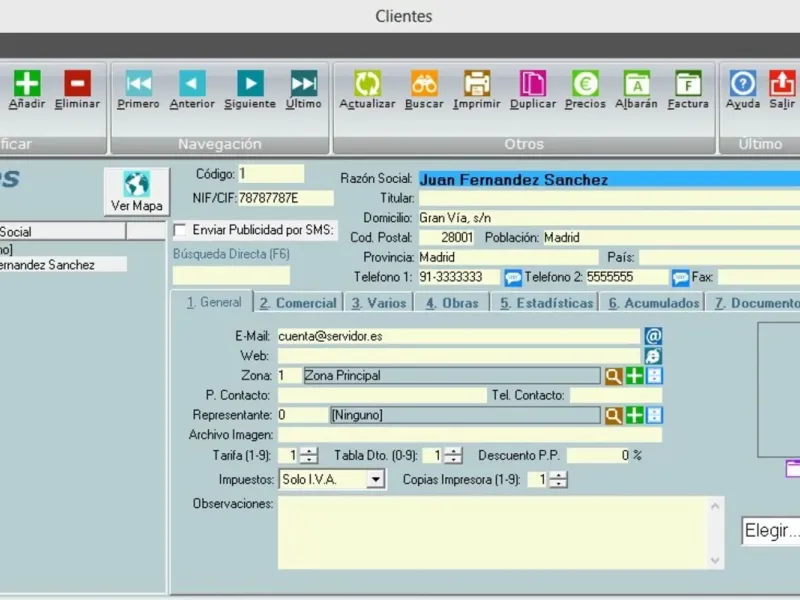This screenshot has width=800, height=600.
Task: Increase the Copias Impresora spinner value
Action: pyautogui.click(x=558, y=475)
